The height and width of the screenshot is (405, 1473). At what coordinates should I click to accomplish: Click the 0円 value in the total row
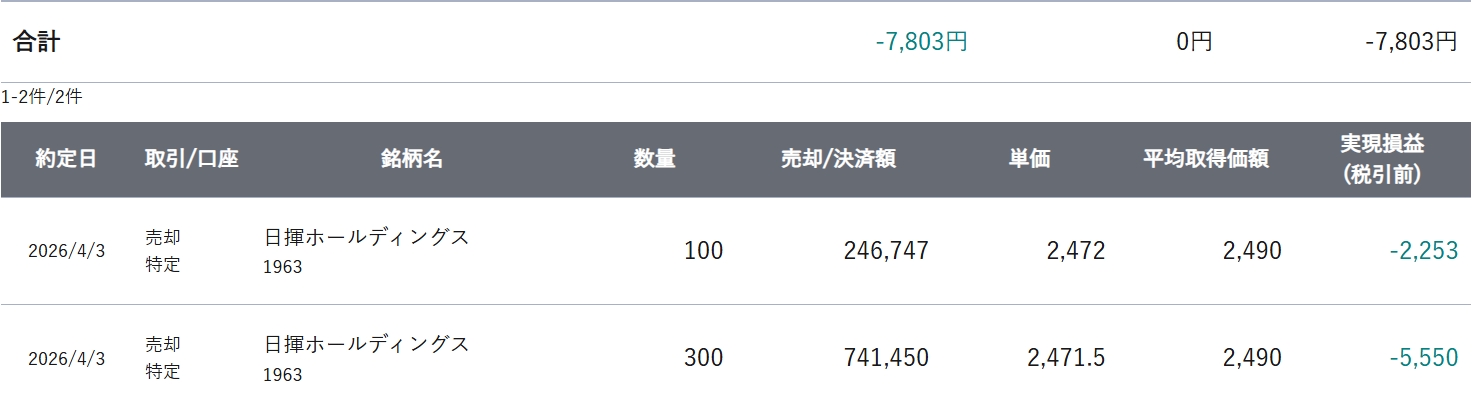tap(1194, 42)
